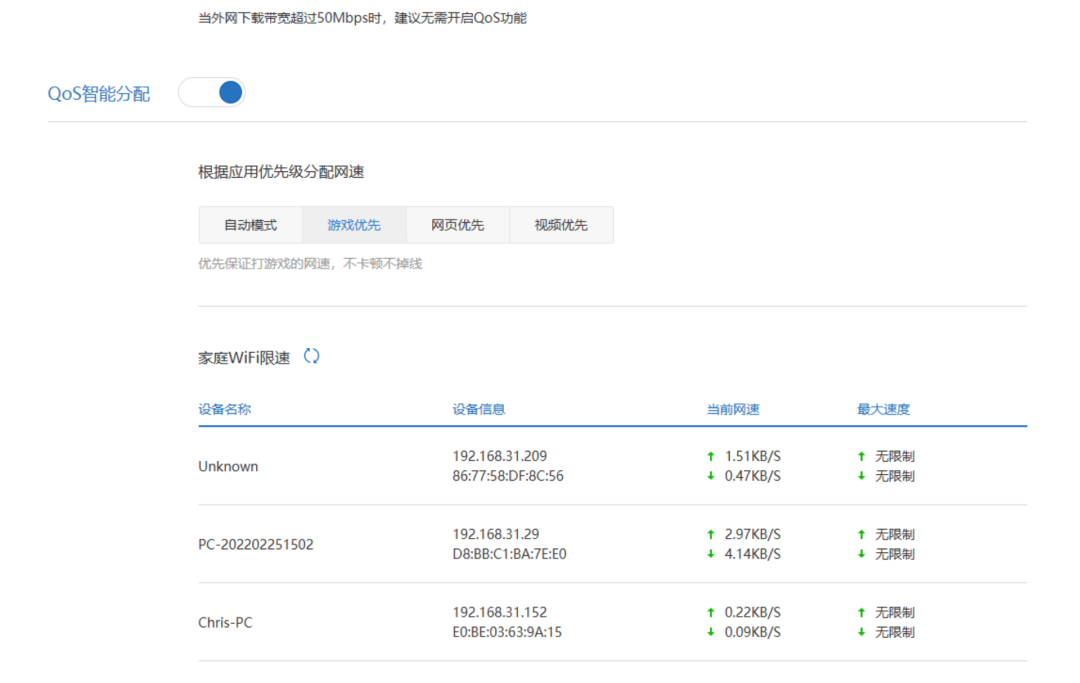Click Unknown device's download 无限制 limit
This screenshot has width=1080, height=683.
pyautogui.click(x=895, y=476)
